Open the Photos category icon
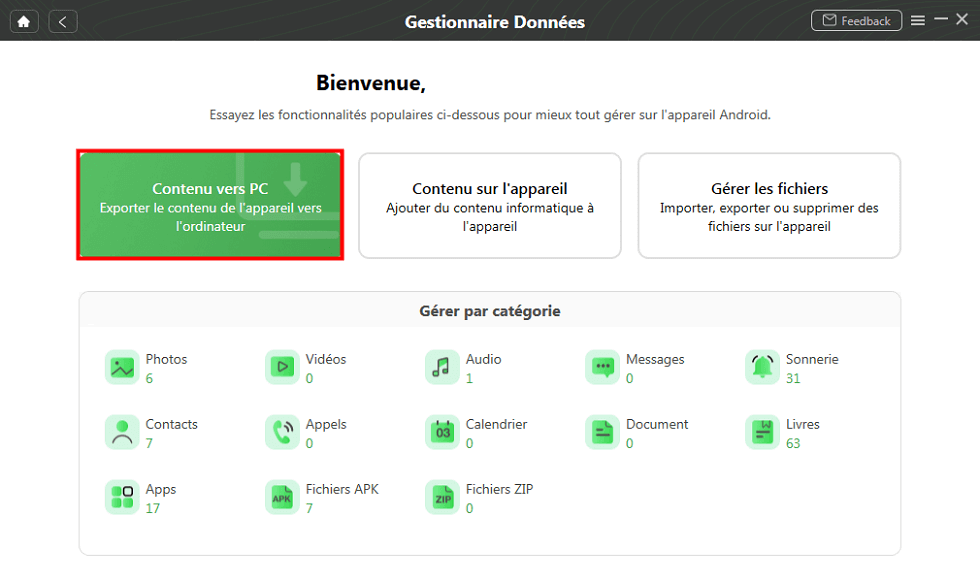 [122, 367]
